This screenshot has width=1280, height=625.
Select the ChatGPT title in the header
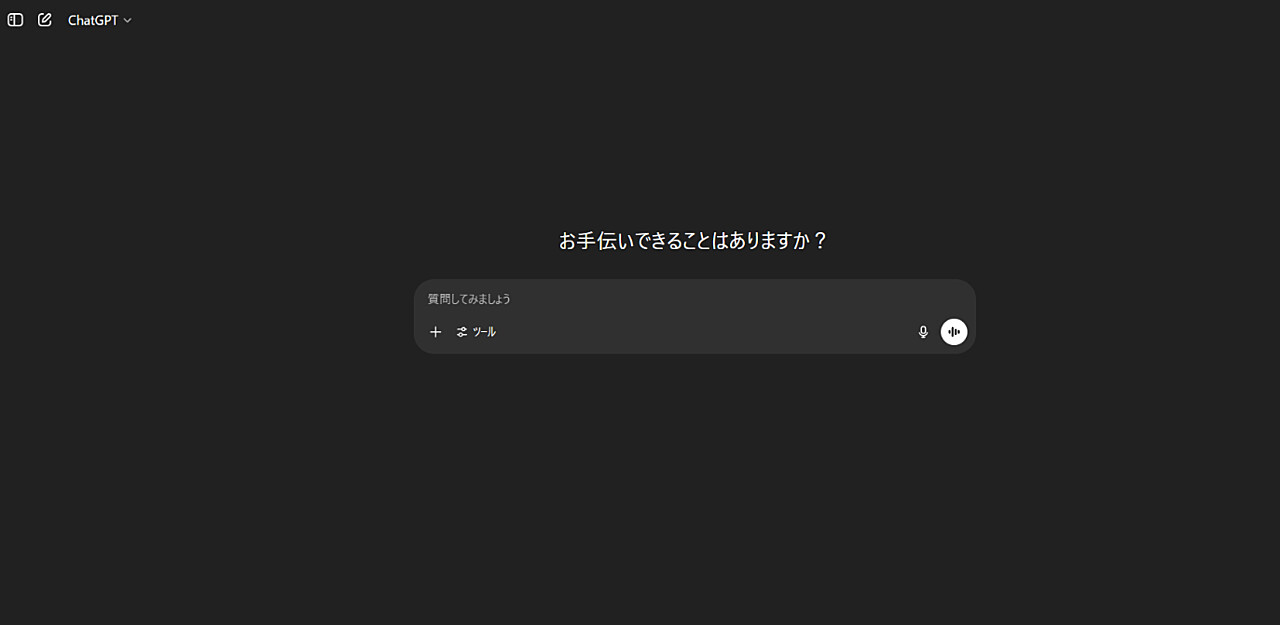93,20
